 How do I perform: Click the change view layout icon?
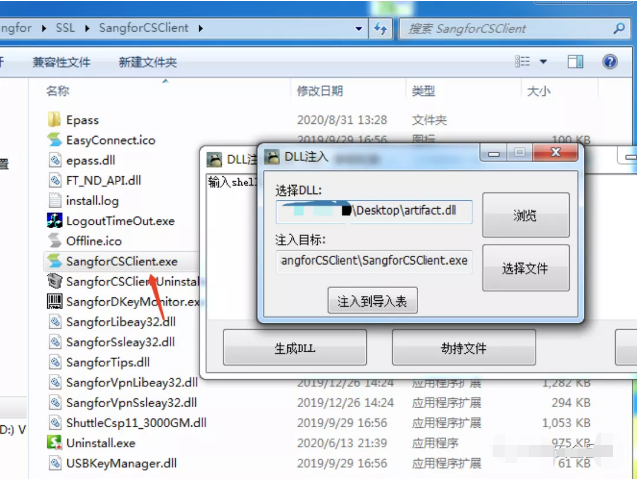522,62
